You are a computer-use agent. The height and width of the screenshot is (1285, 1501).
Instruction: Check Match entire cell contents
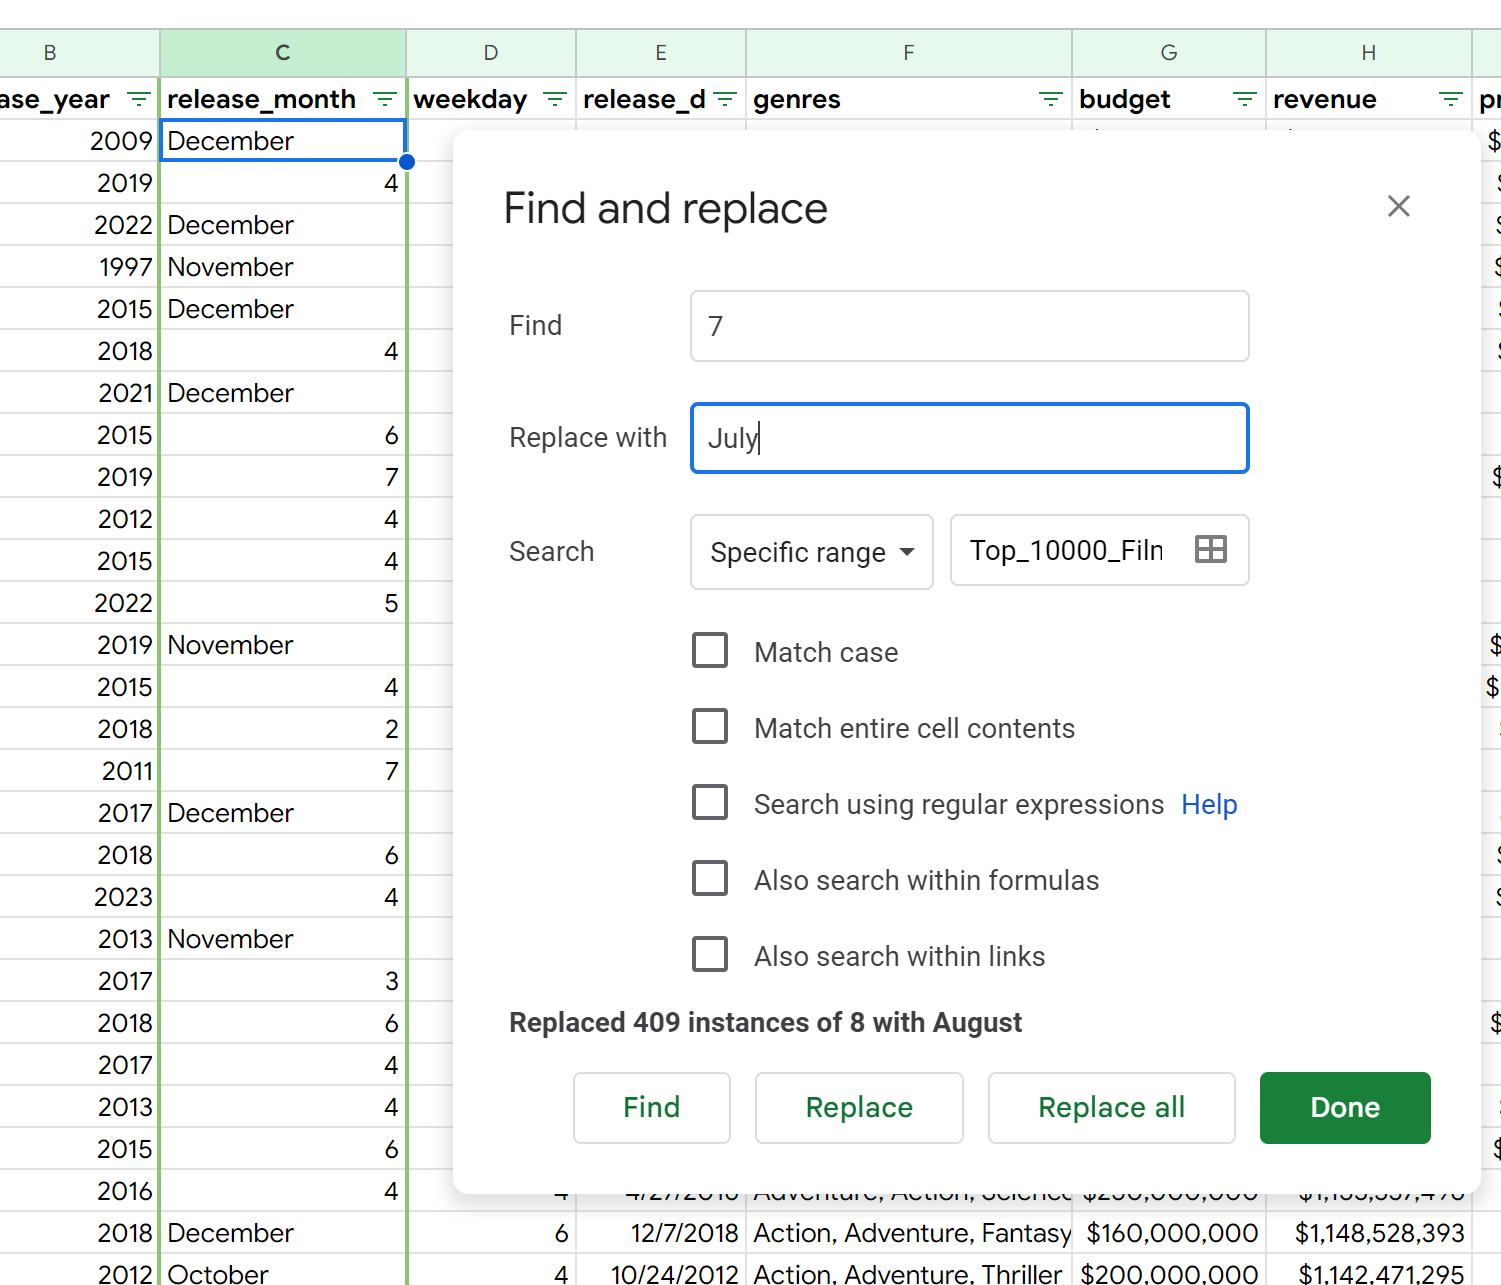pos(710,726)
